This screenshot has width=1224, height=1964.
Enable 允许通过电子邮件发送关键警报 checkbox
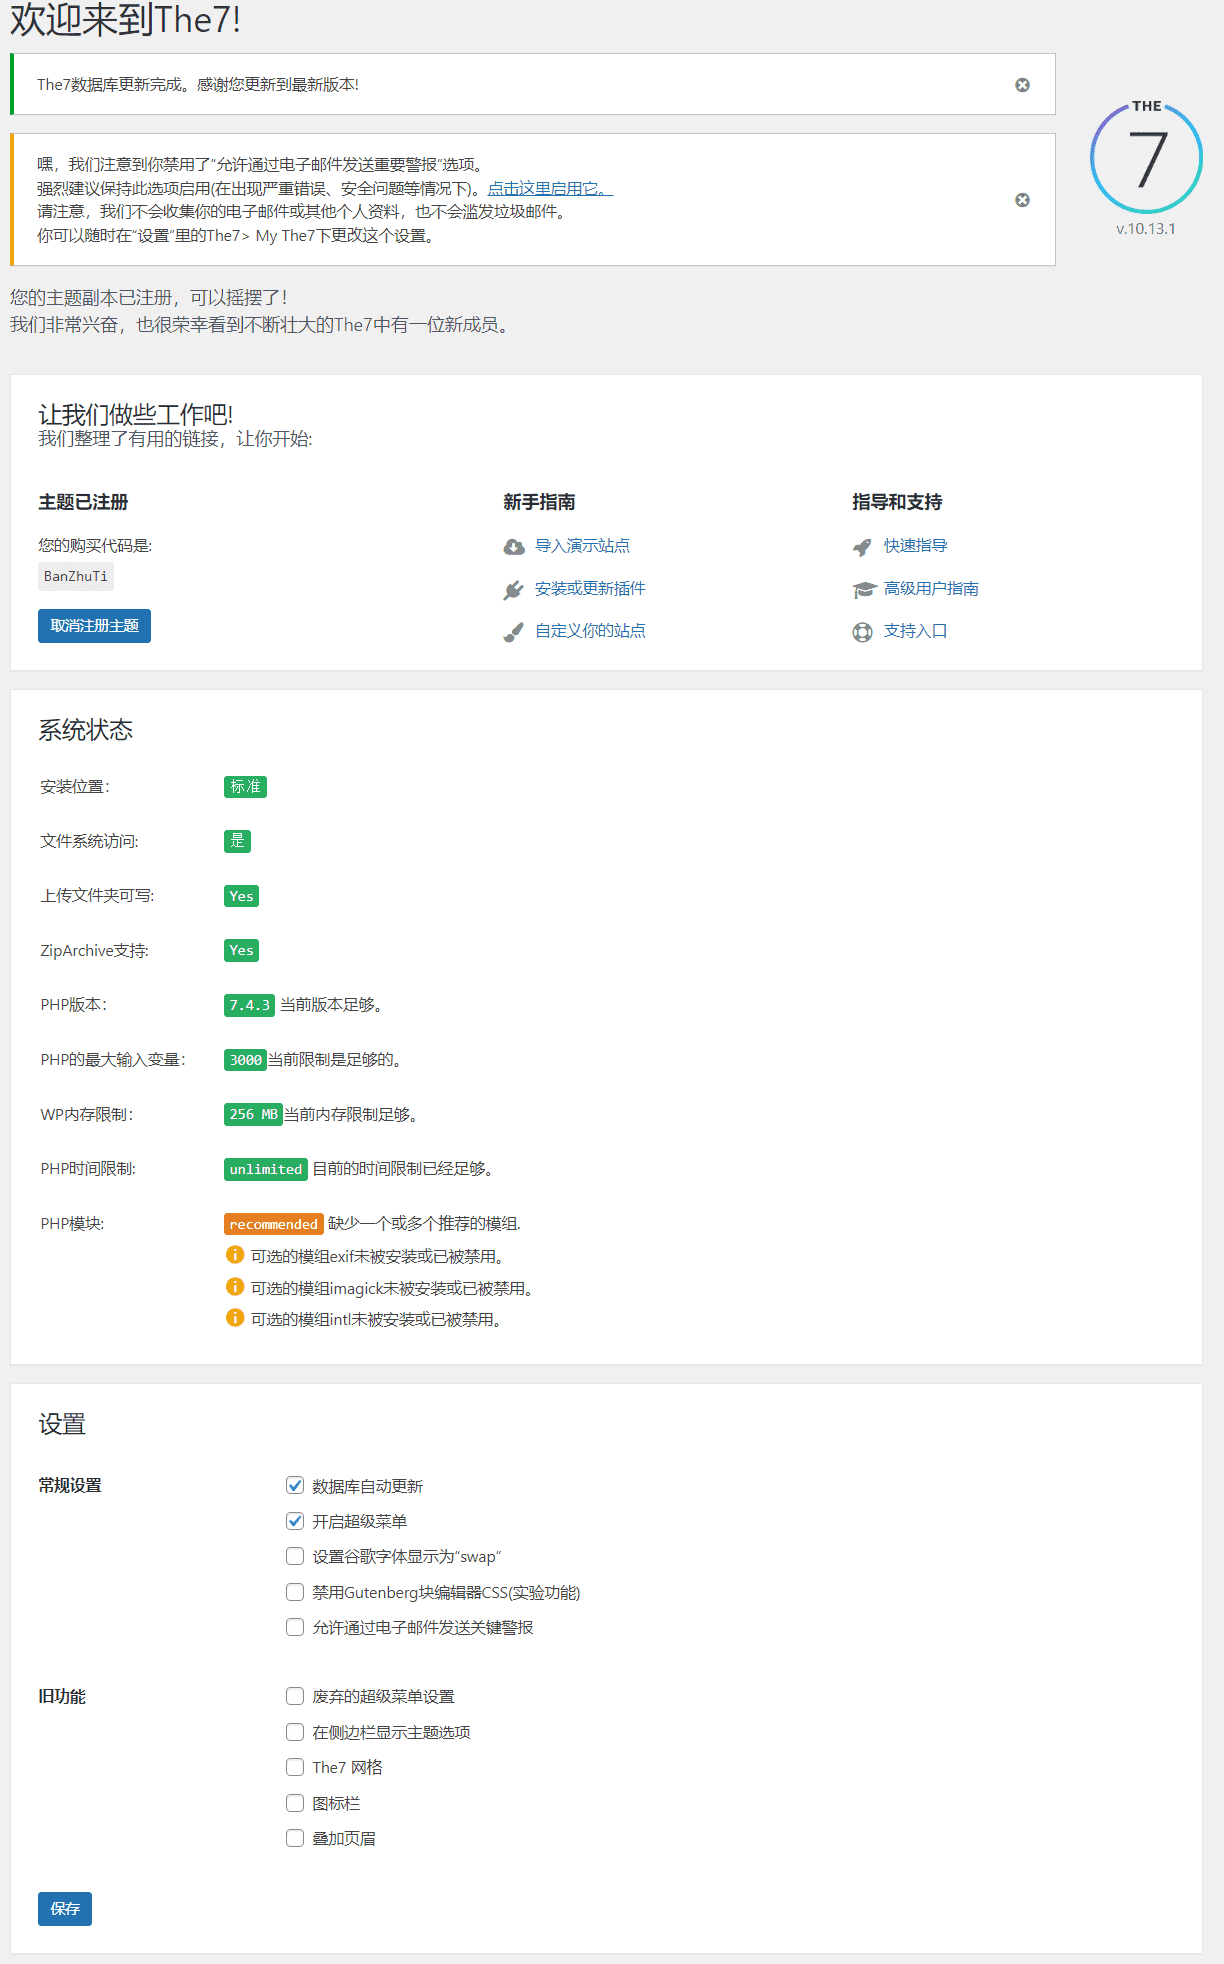point(295,1627)
